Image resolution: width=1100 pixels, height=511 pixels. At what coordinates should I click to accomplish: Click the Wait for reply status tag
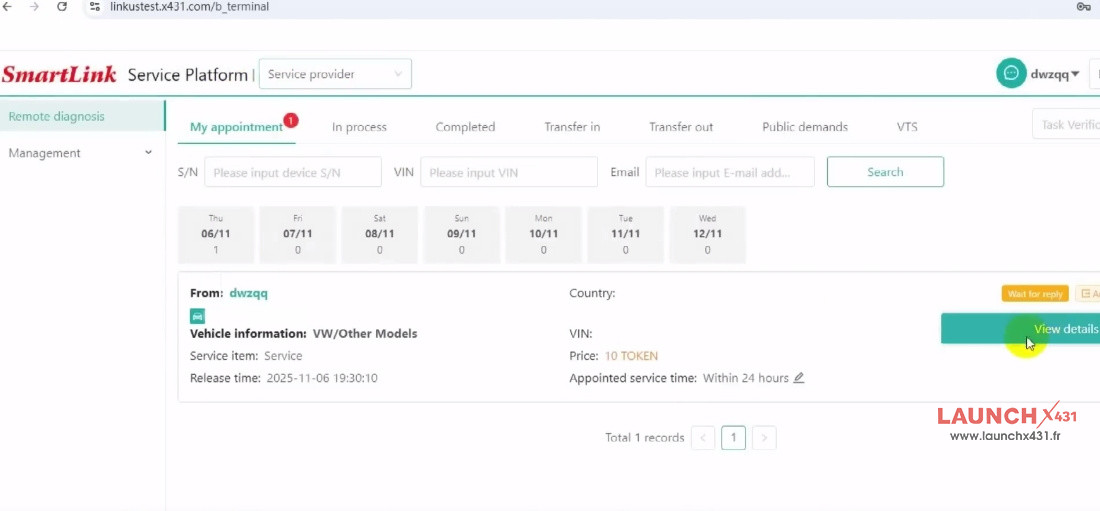(x=1035, y=294)
